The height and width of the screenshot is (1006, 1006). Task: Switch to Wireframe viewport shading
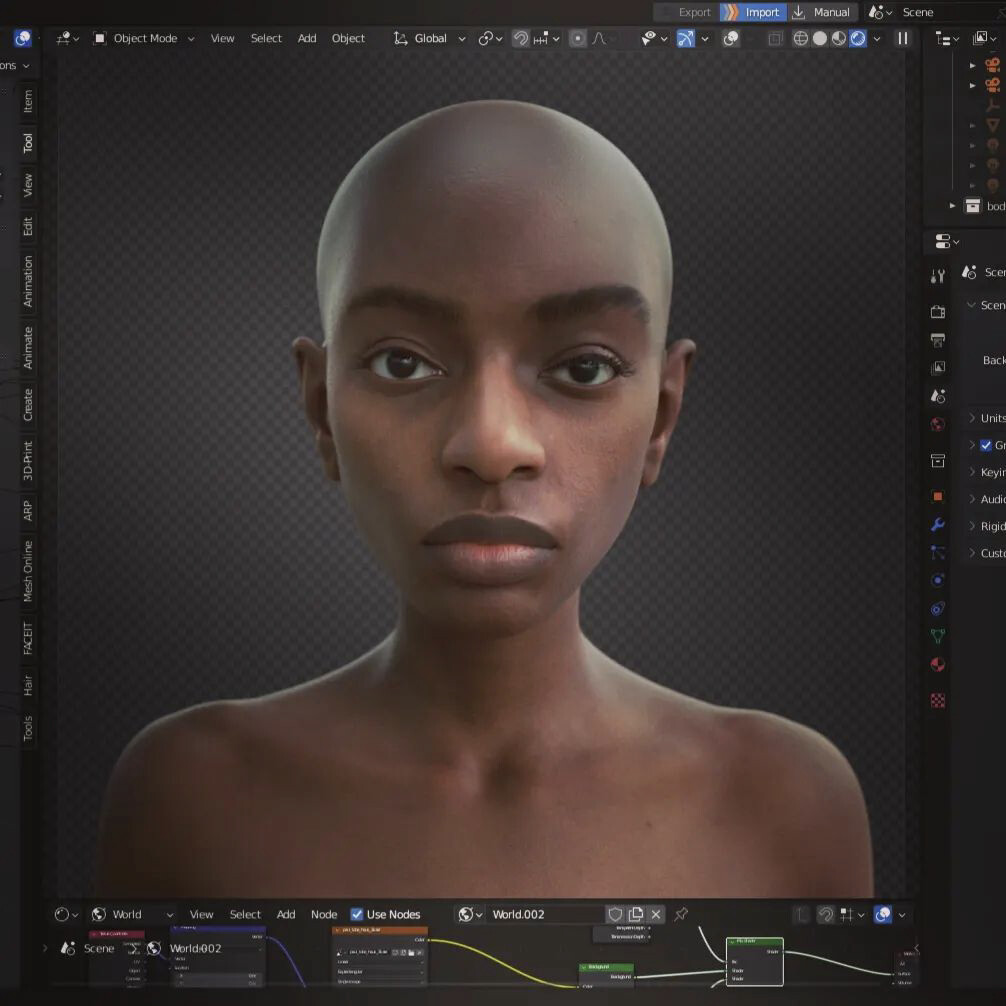point(800,38)
